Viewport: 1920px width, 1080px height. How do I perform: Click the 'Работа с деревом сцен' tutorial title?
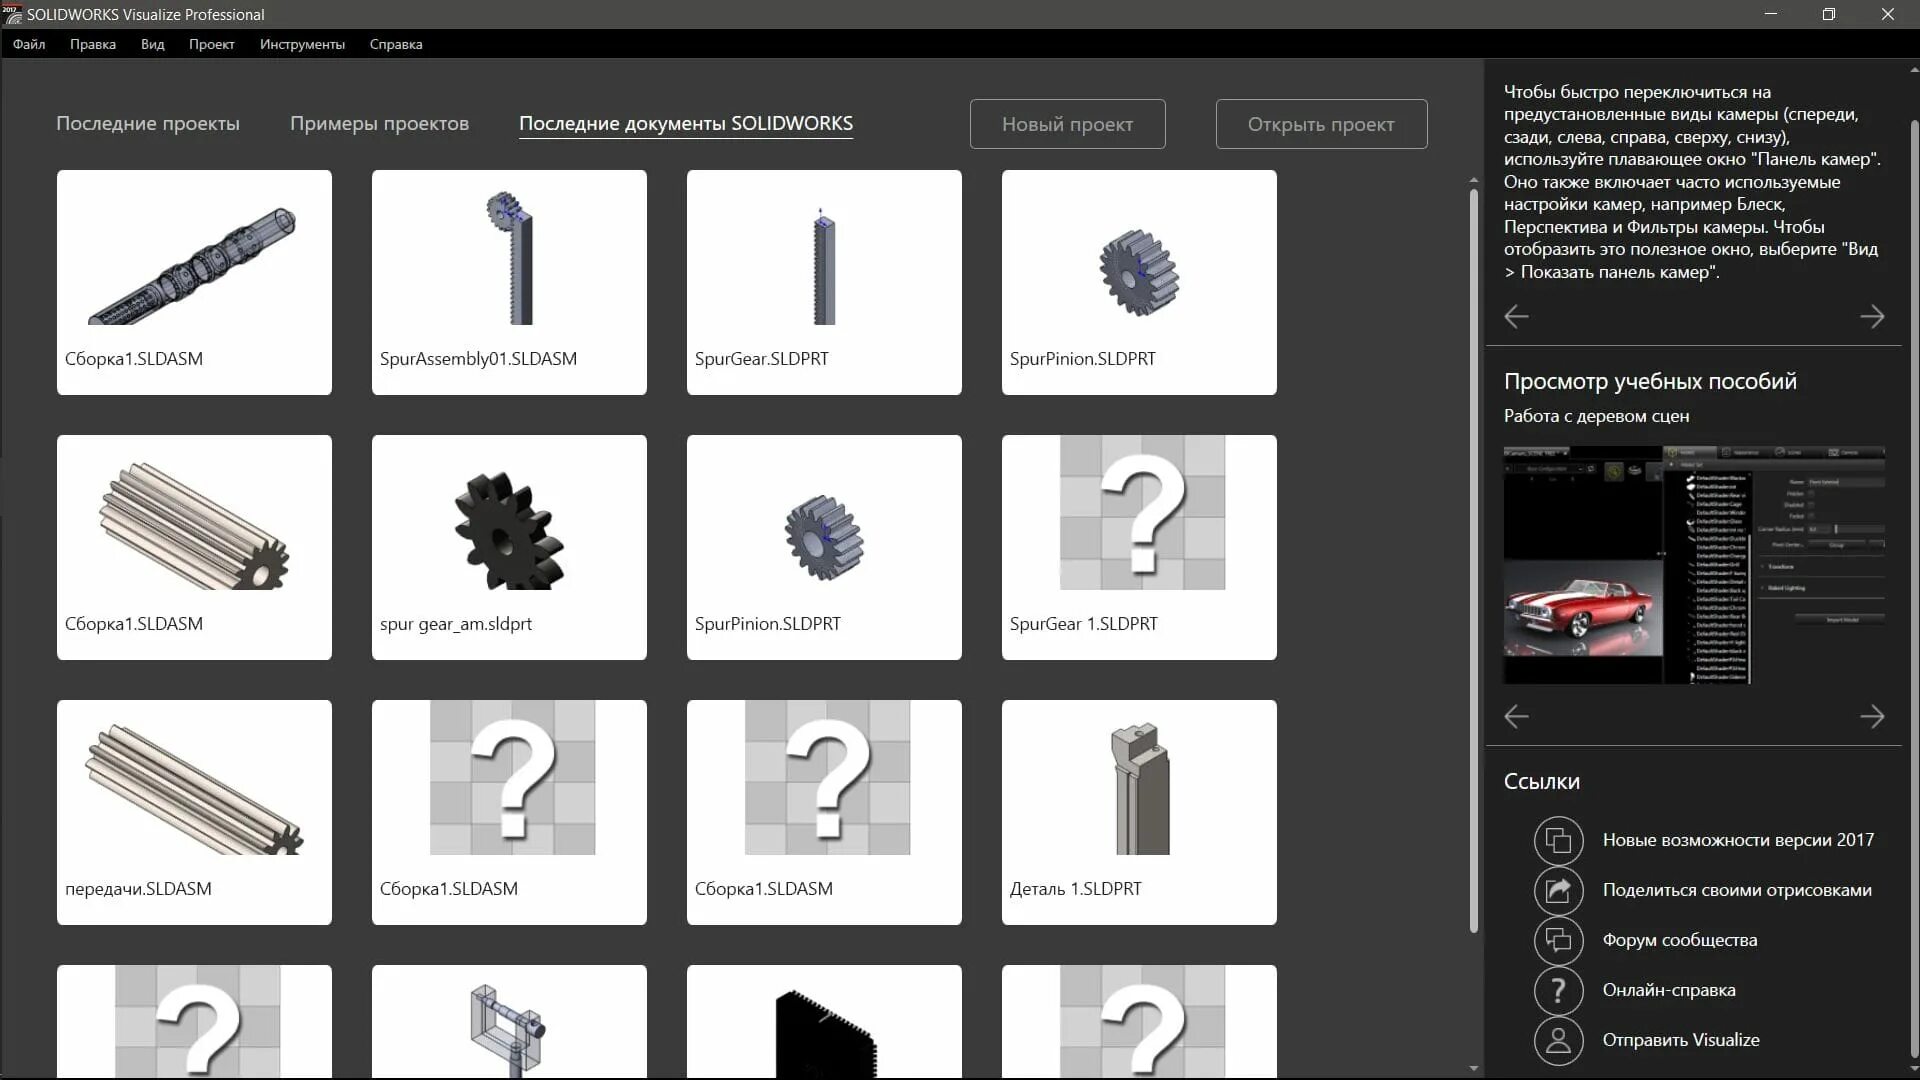point(1596,416)
